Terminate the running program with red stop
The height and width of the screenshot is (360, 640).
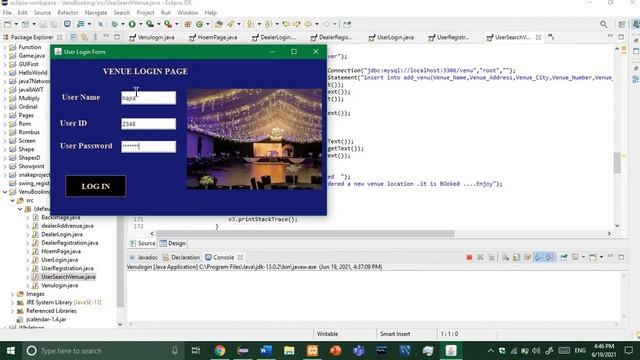(469, 257)
